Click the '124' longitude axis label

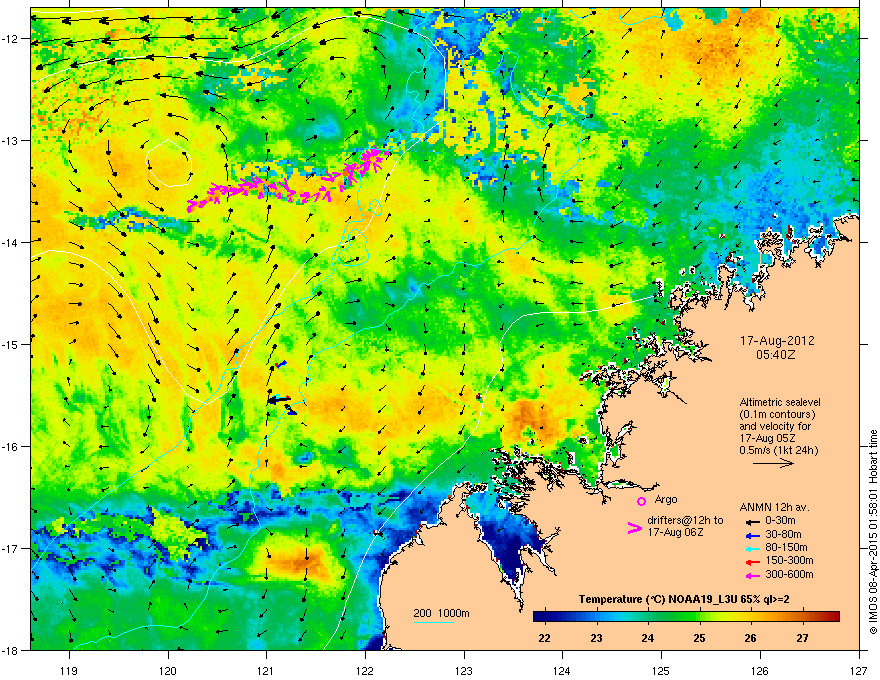tap(562, 670)
